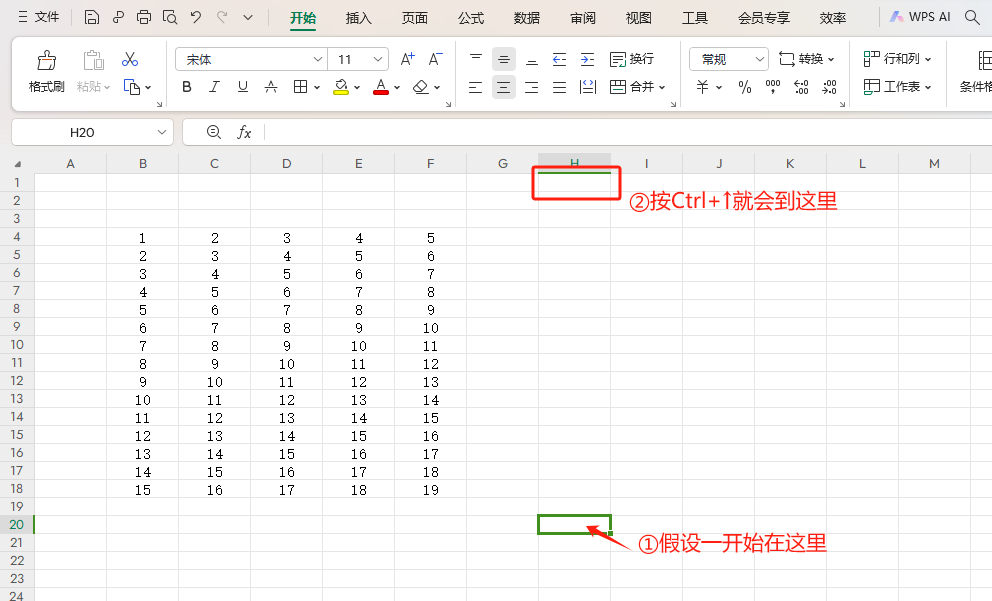Toggle center horizontal alignment
Screen dimensions: 992x601
(504, 87)
